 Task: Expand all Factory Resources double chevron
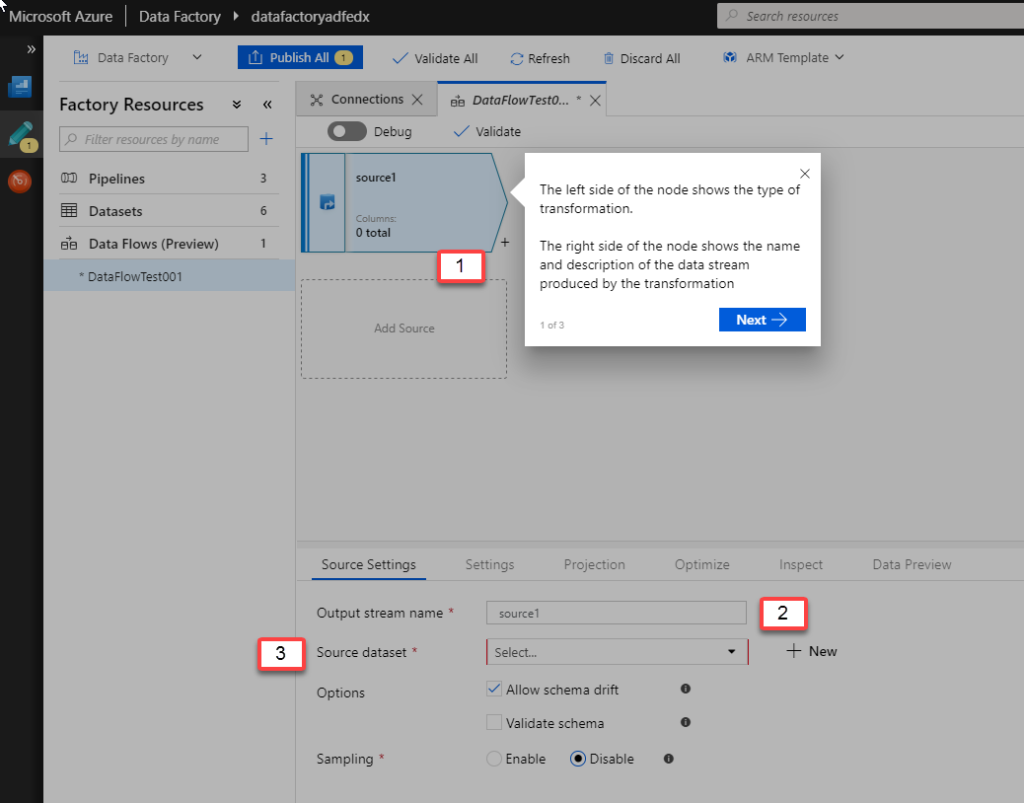(x=236, y=104)
